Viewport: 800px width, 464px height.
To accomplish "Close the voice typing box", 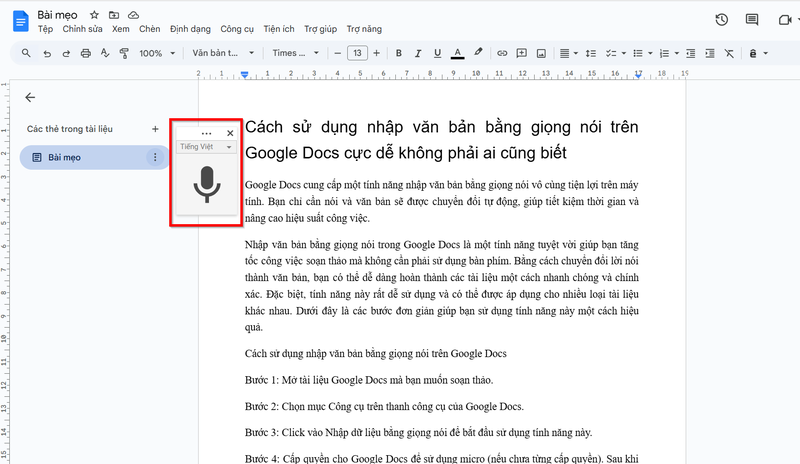I will pos(230,133).
